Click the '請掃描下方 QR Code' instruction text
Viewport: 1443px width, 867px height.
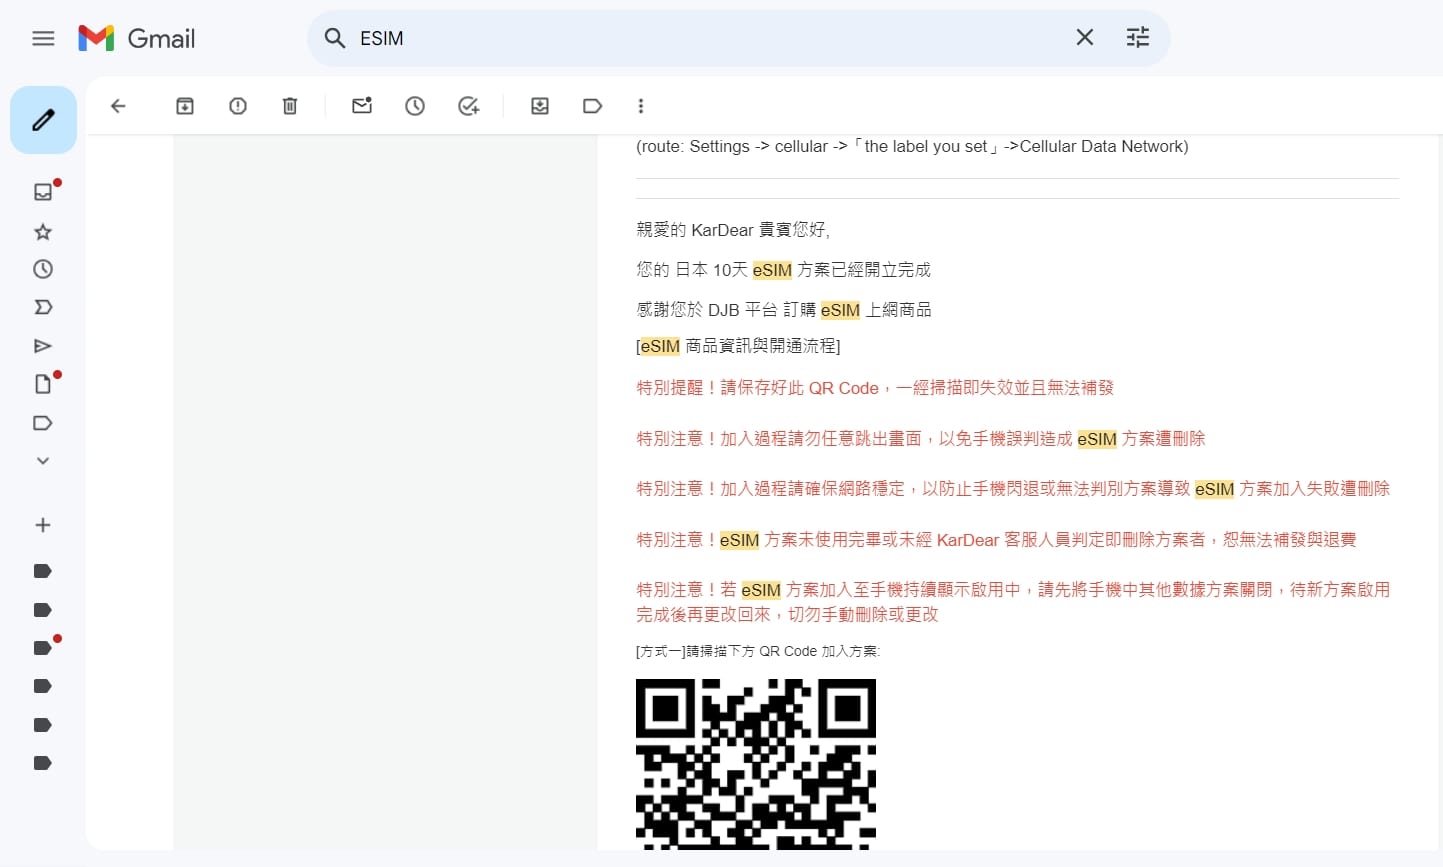tap(758, 651)
